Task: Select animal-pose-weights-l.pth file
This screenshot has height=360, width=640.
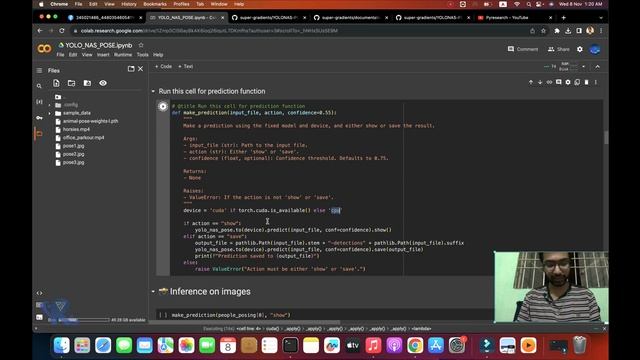Action: (x=90, y=121)
